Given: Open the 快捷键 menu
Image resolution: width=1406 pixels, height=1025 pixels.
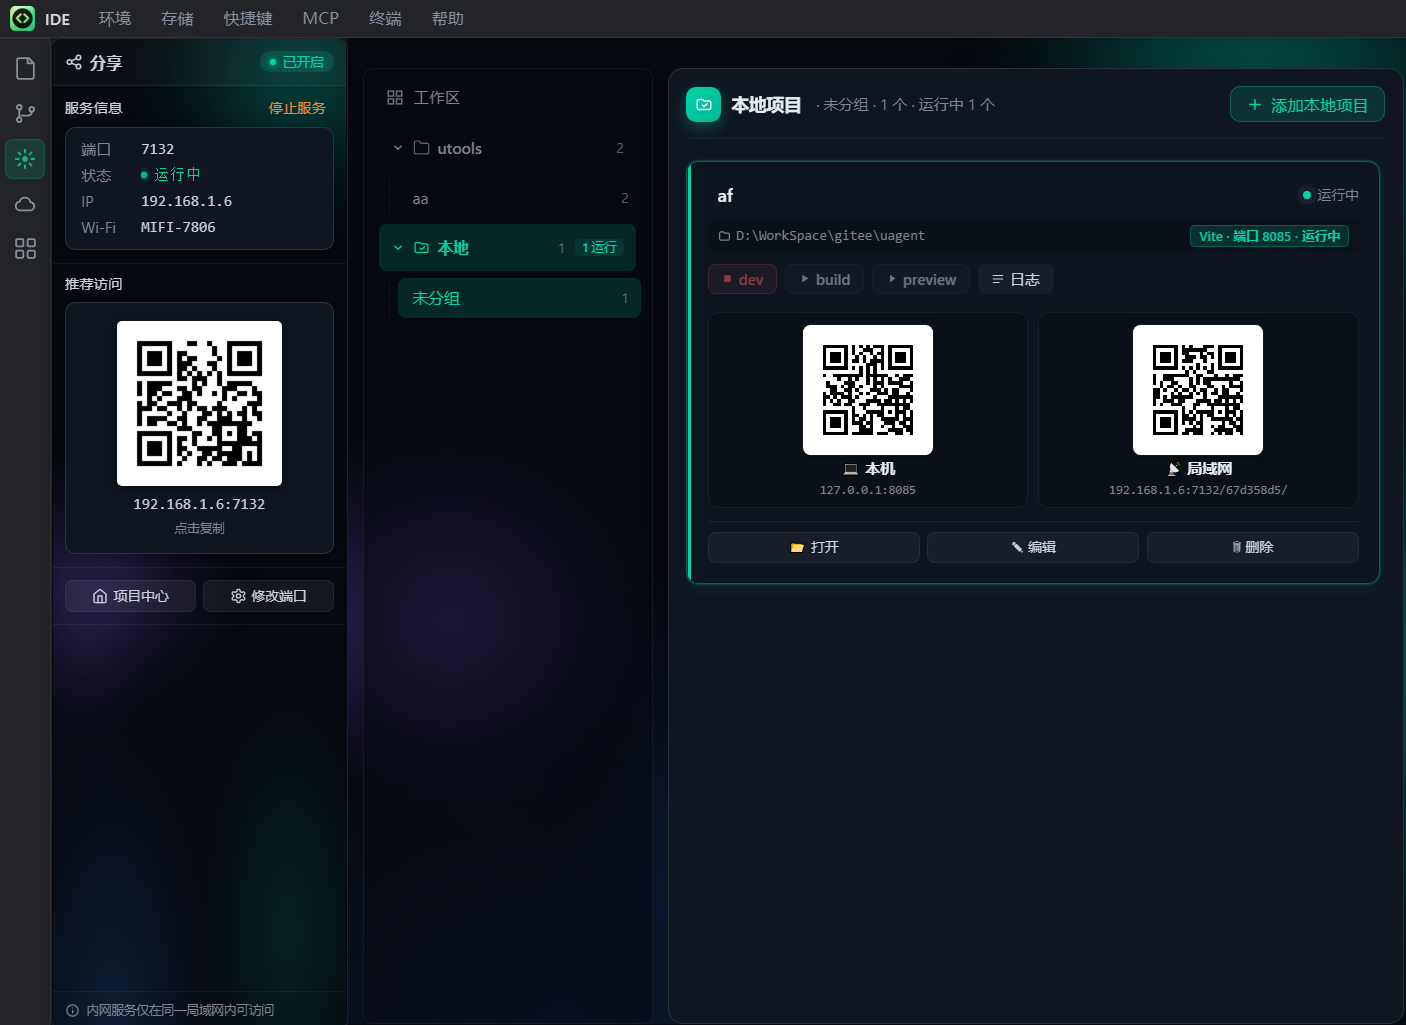Looking at the screenshot, I should [248, 18].
